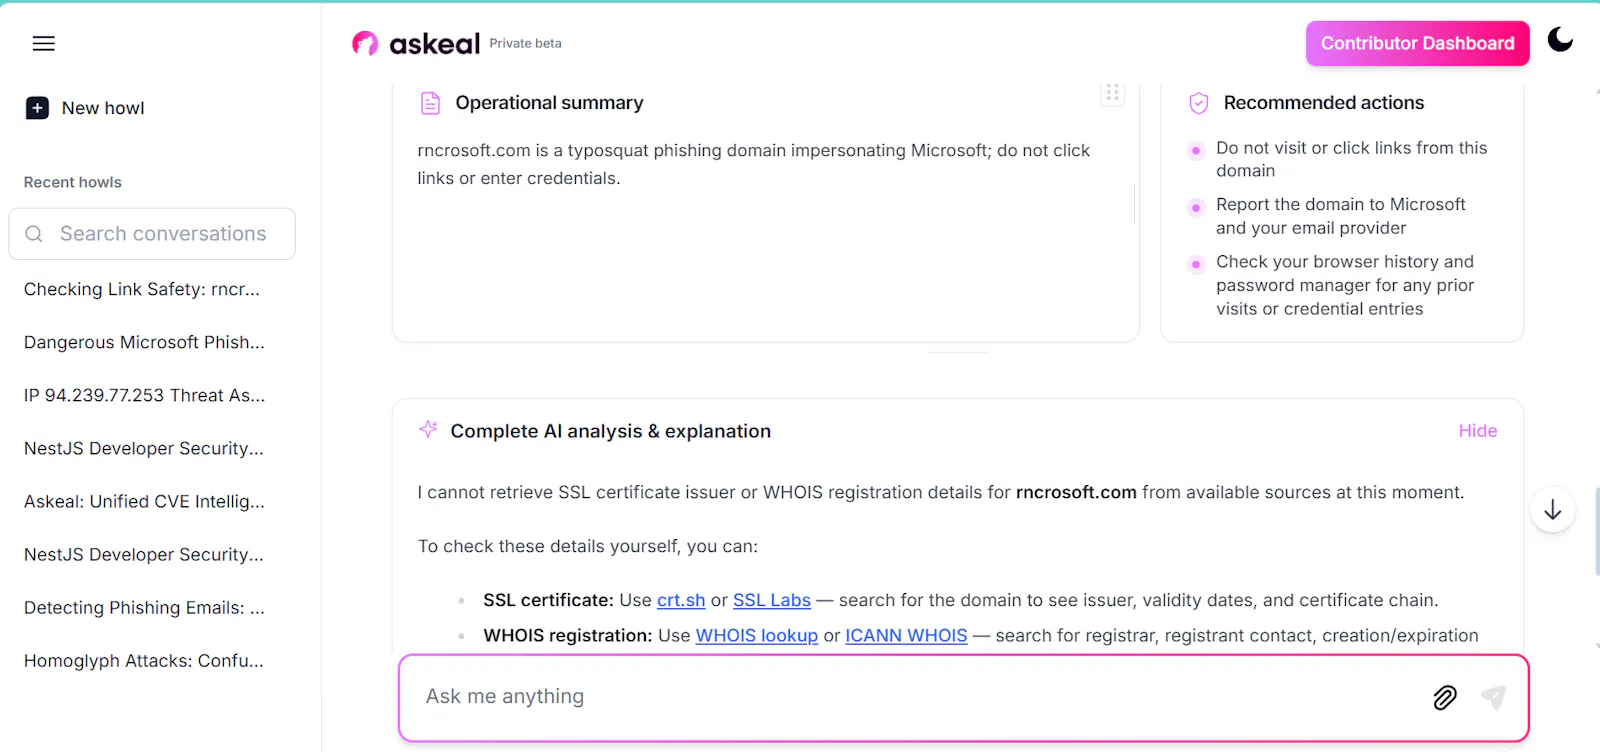
Task: Click the Recommended actions shield icon
Action: (x=1198, y=103)
